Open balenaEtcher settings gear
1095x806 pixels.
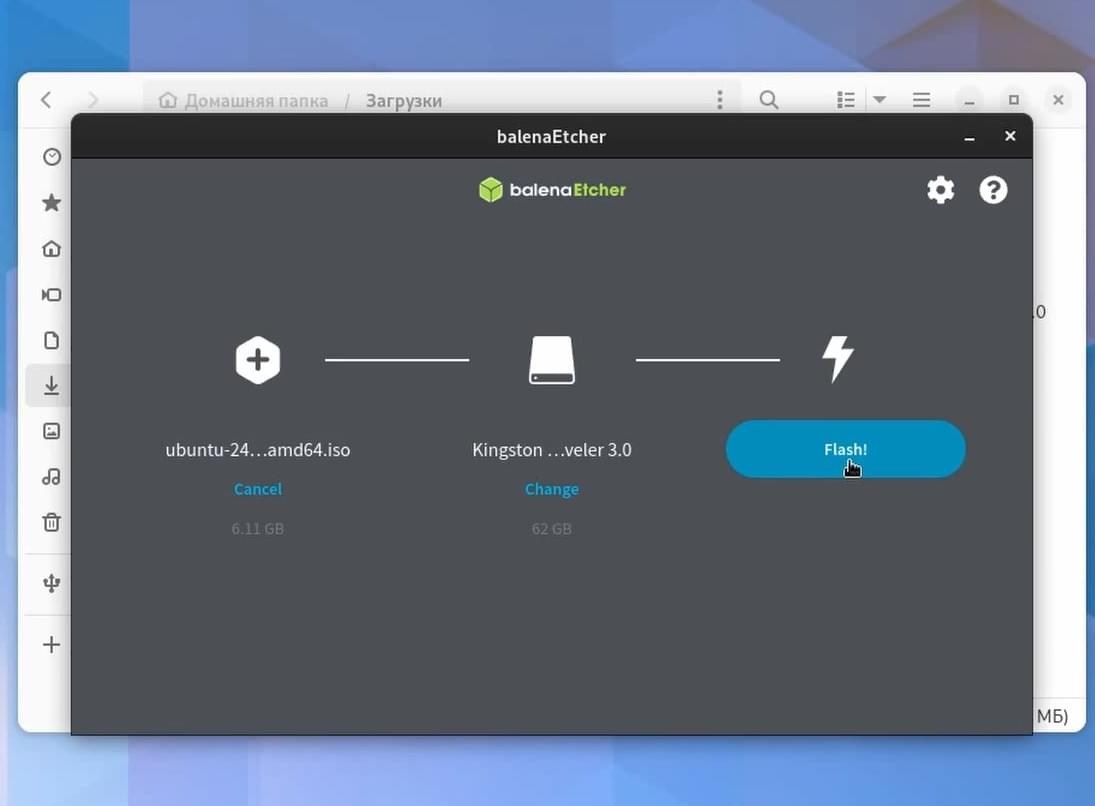point(940,190)
